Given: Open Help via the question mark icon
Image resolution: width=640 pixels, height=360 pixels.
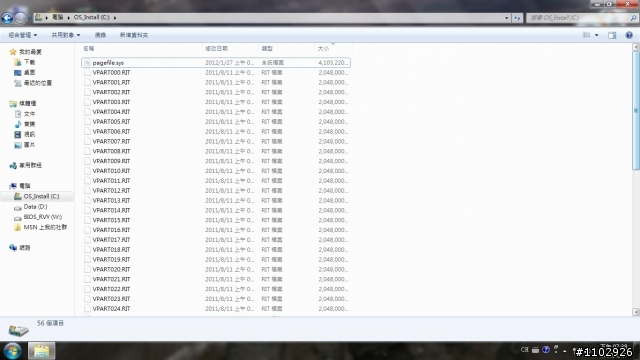Looking at the screenshot, I should (629, 36).
